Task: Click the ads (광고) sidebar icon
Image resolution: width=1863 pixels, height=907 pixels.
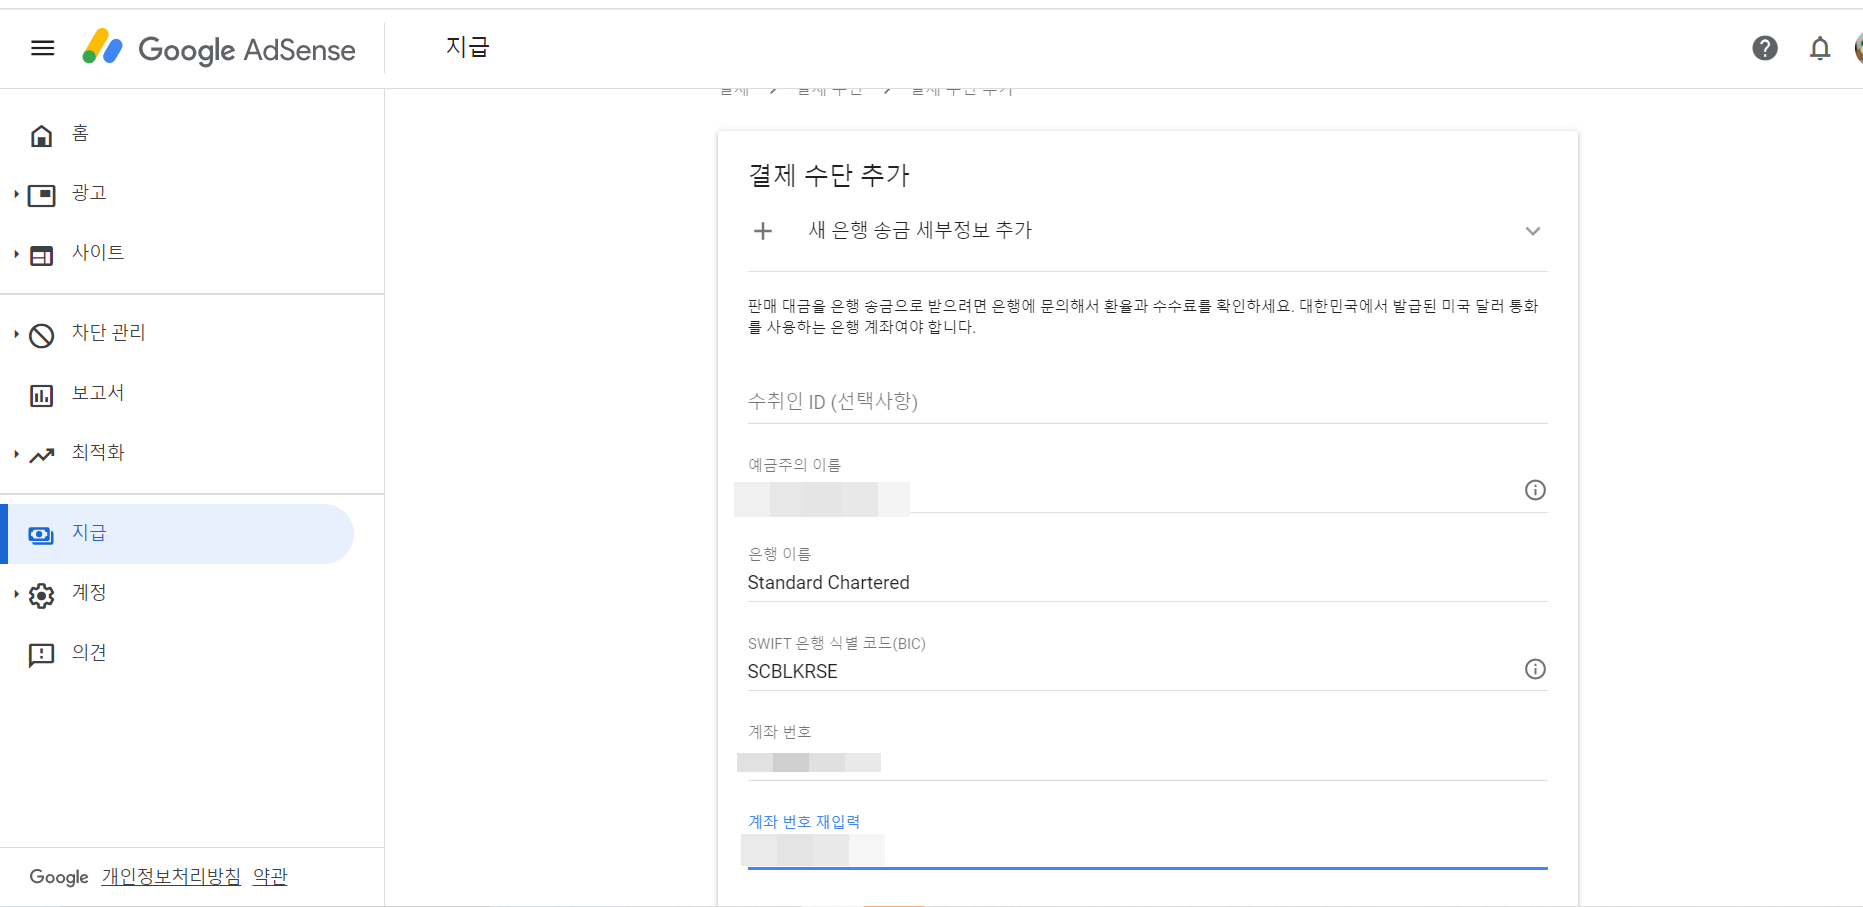Action: [41, 195]
